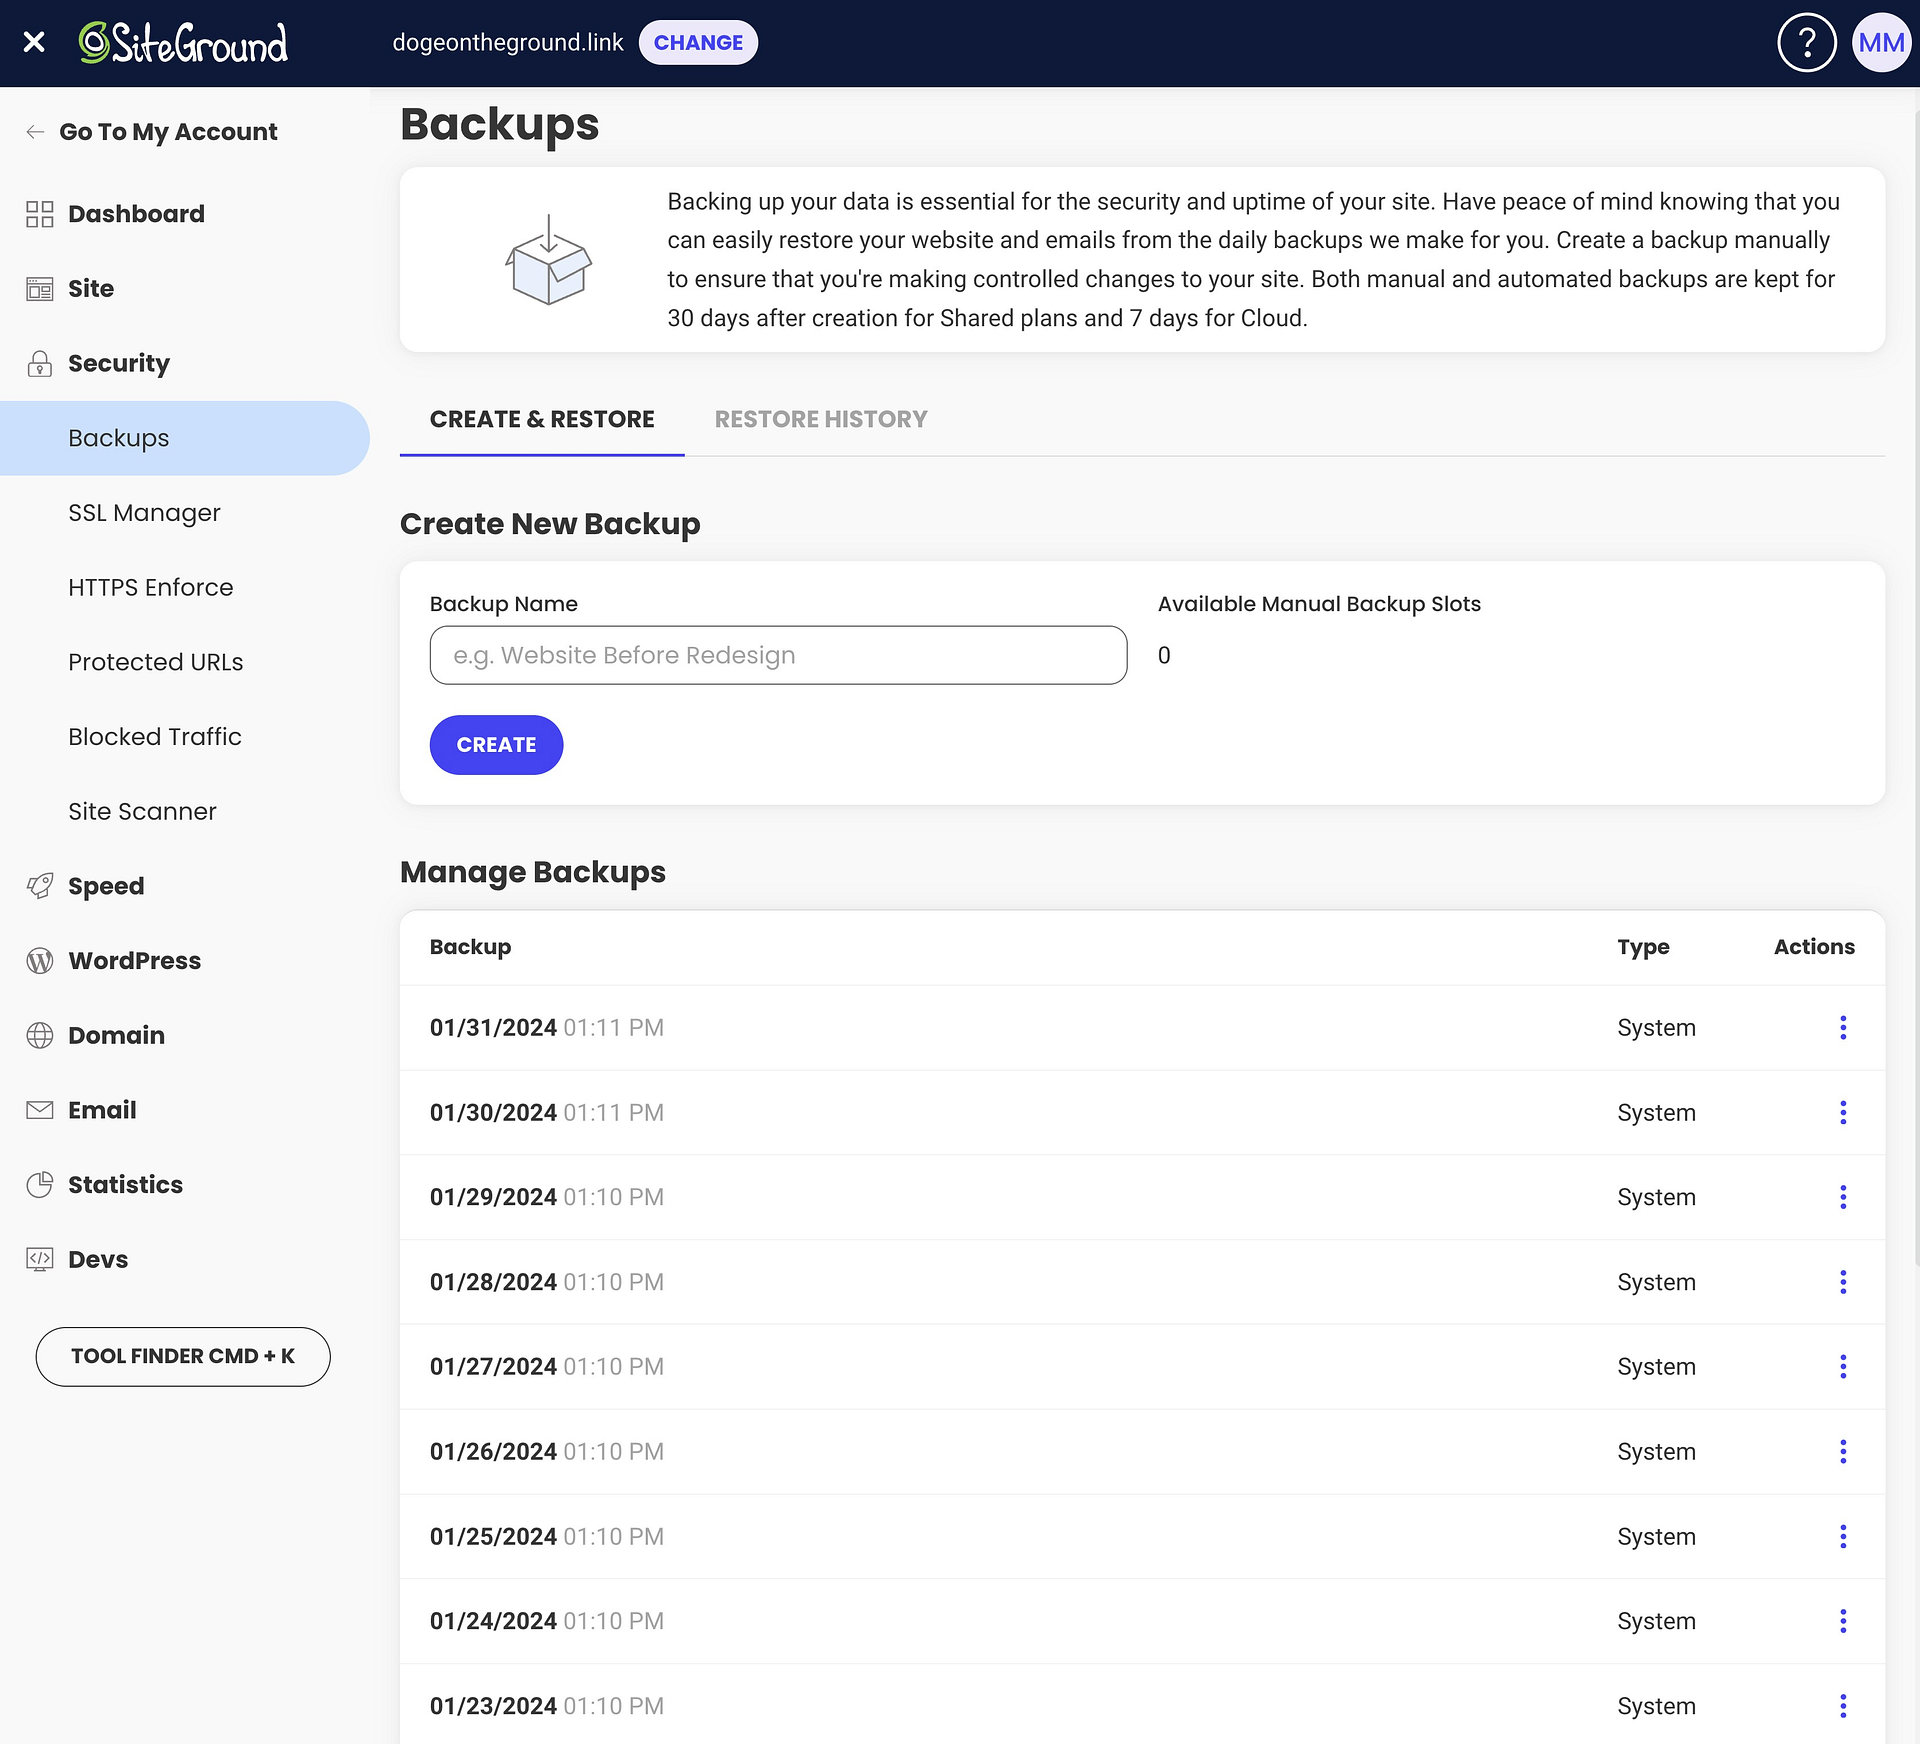This screenshot has width=1920, height=1744.
Task: Click the Email section icon
Action: [40, 1109]
